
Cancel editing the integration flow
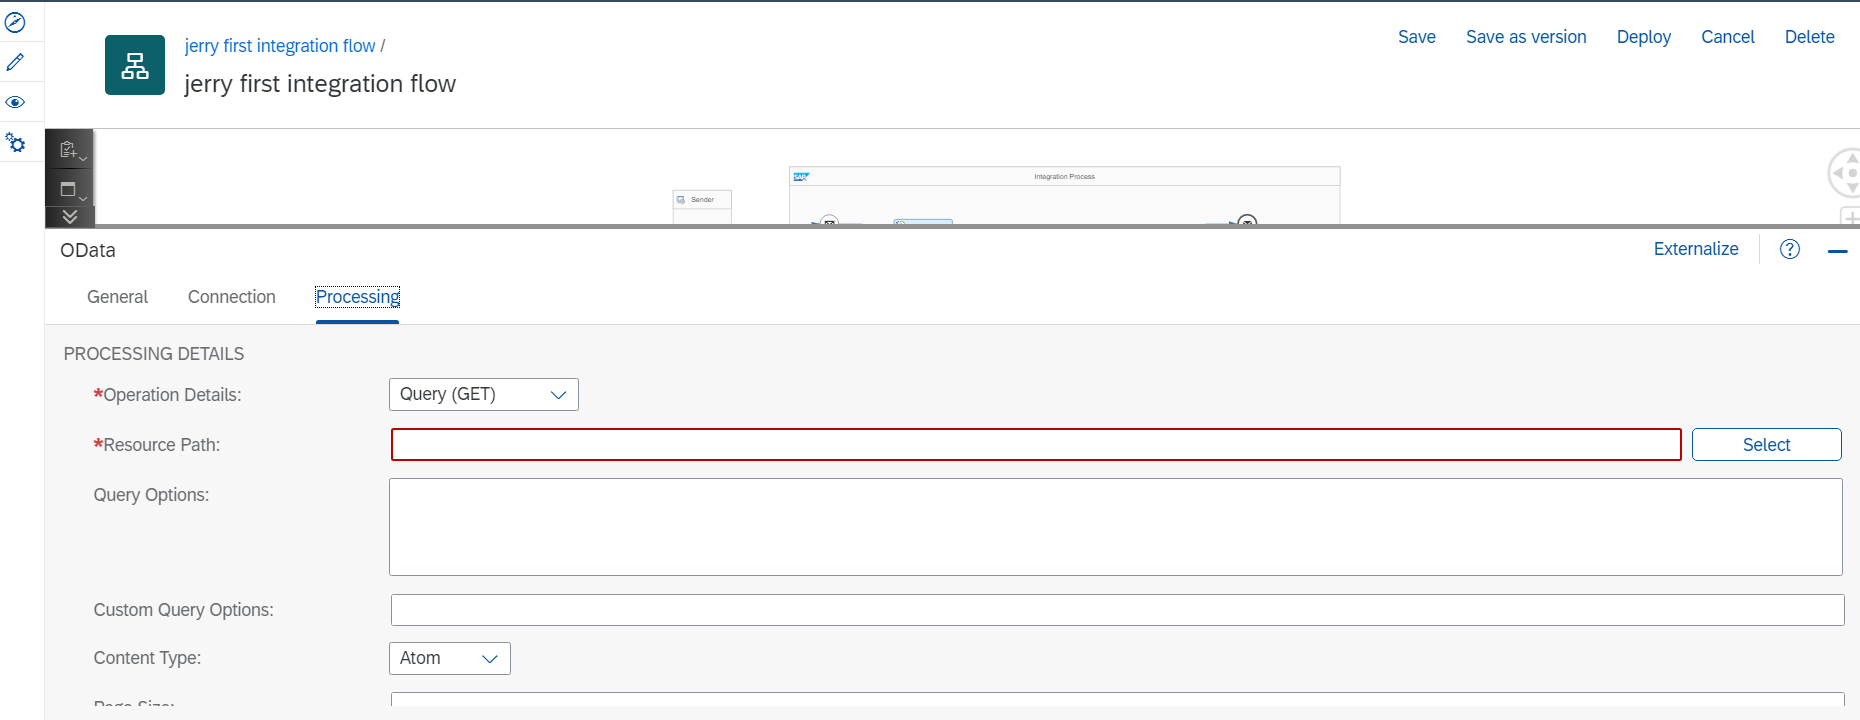click(x=1728, y=37)
